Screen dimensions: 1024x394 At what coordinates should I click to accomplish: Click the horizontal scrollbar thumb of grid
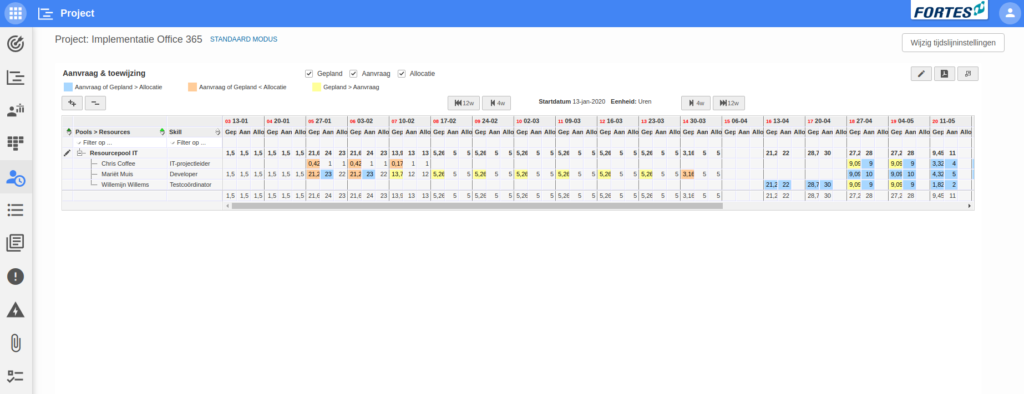pyautogui.click(x=477, y=206)
